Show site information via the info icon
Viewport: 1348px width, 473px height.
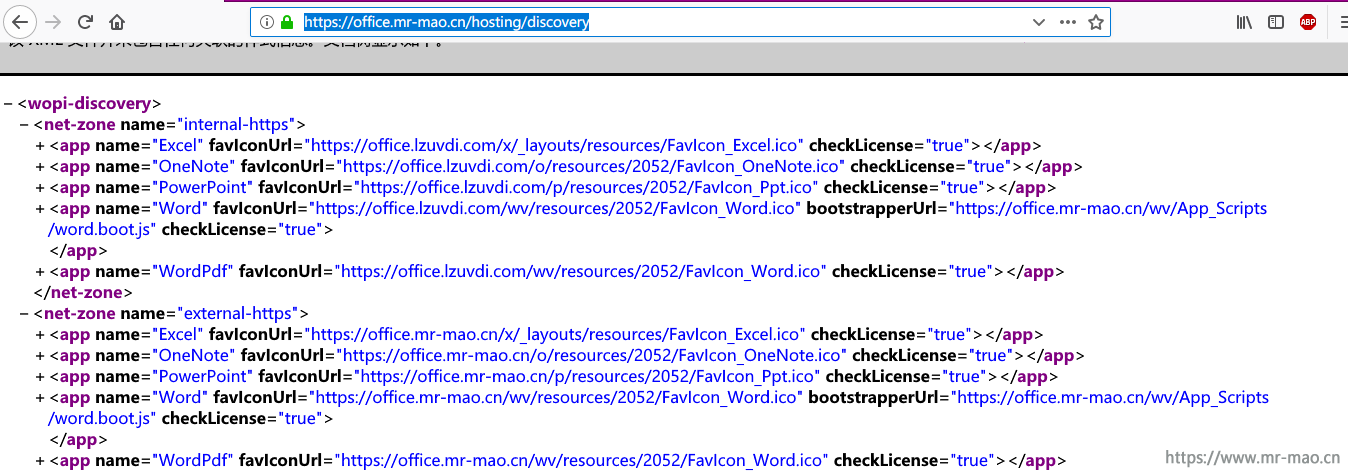pyautogui.click(x=266, y=21)
